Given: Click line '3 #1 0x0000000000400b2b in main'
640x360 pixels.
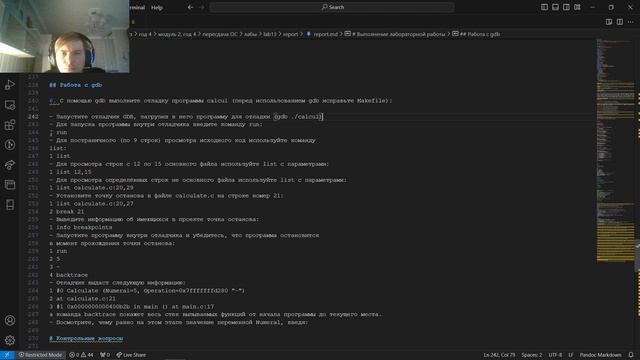Looking at the screenshot, I should point(132,307).
